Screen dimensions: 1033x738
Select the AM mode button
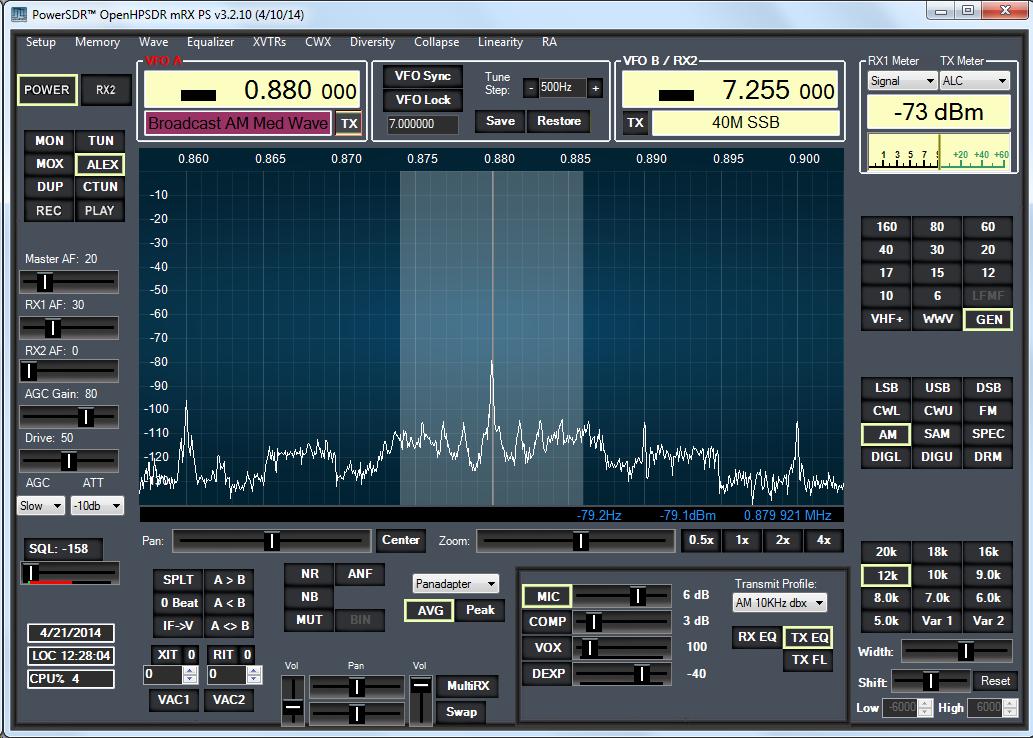pyautogui.click(x=886, y=434)
